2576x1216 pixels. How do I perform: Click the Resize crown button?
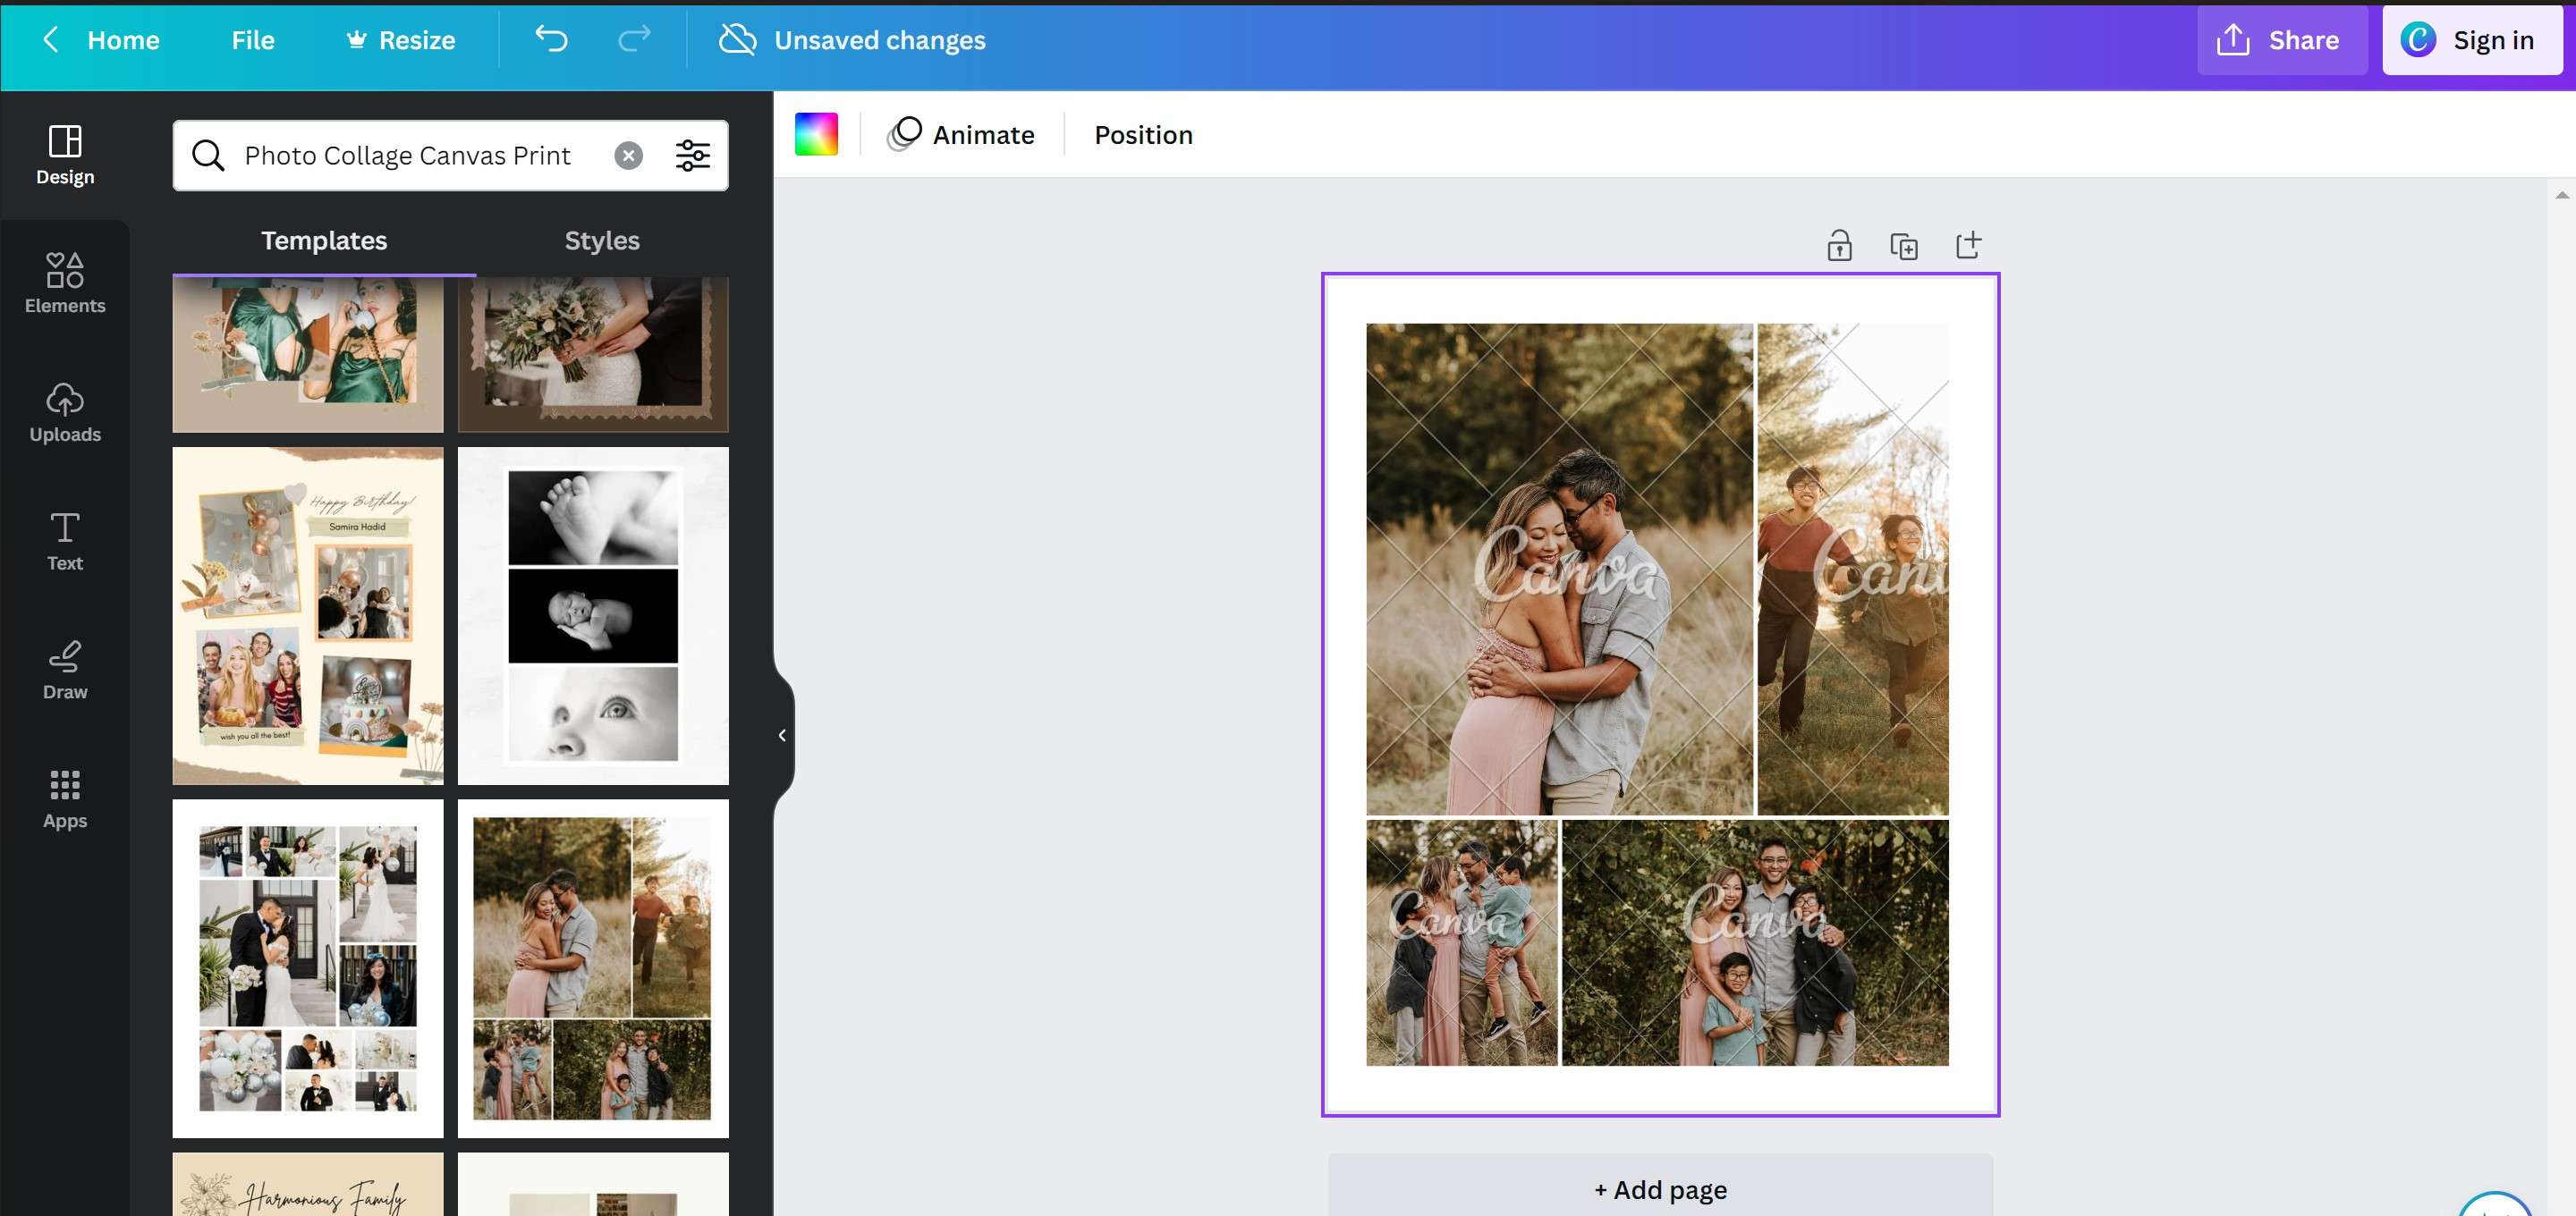pos(401,40)
